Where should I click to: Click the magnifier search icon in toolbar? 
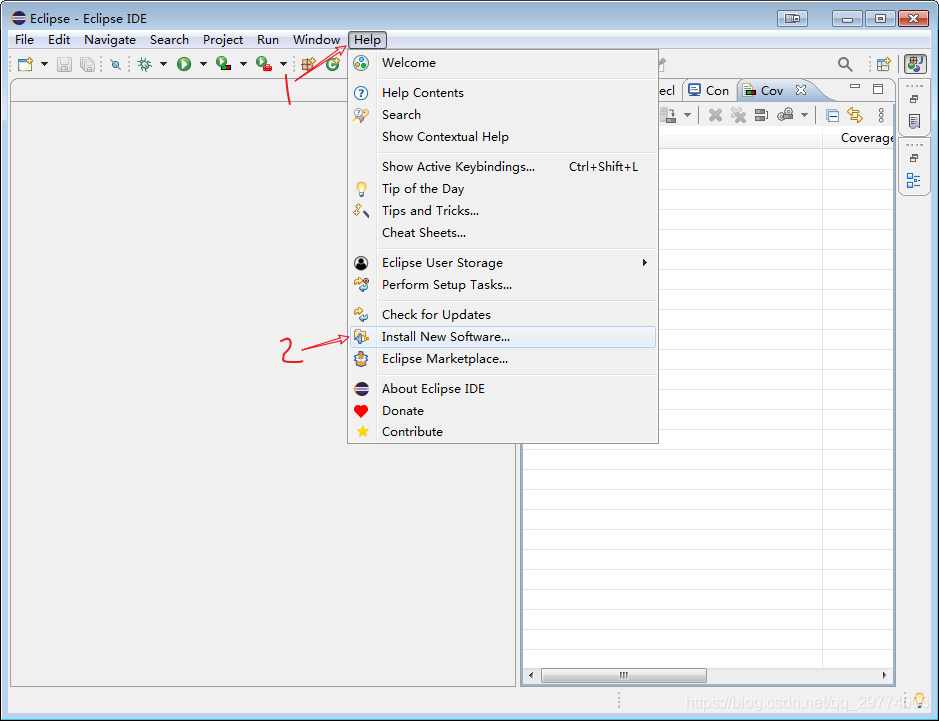coord(845,64)
